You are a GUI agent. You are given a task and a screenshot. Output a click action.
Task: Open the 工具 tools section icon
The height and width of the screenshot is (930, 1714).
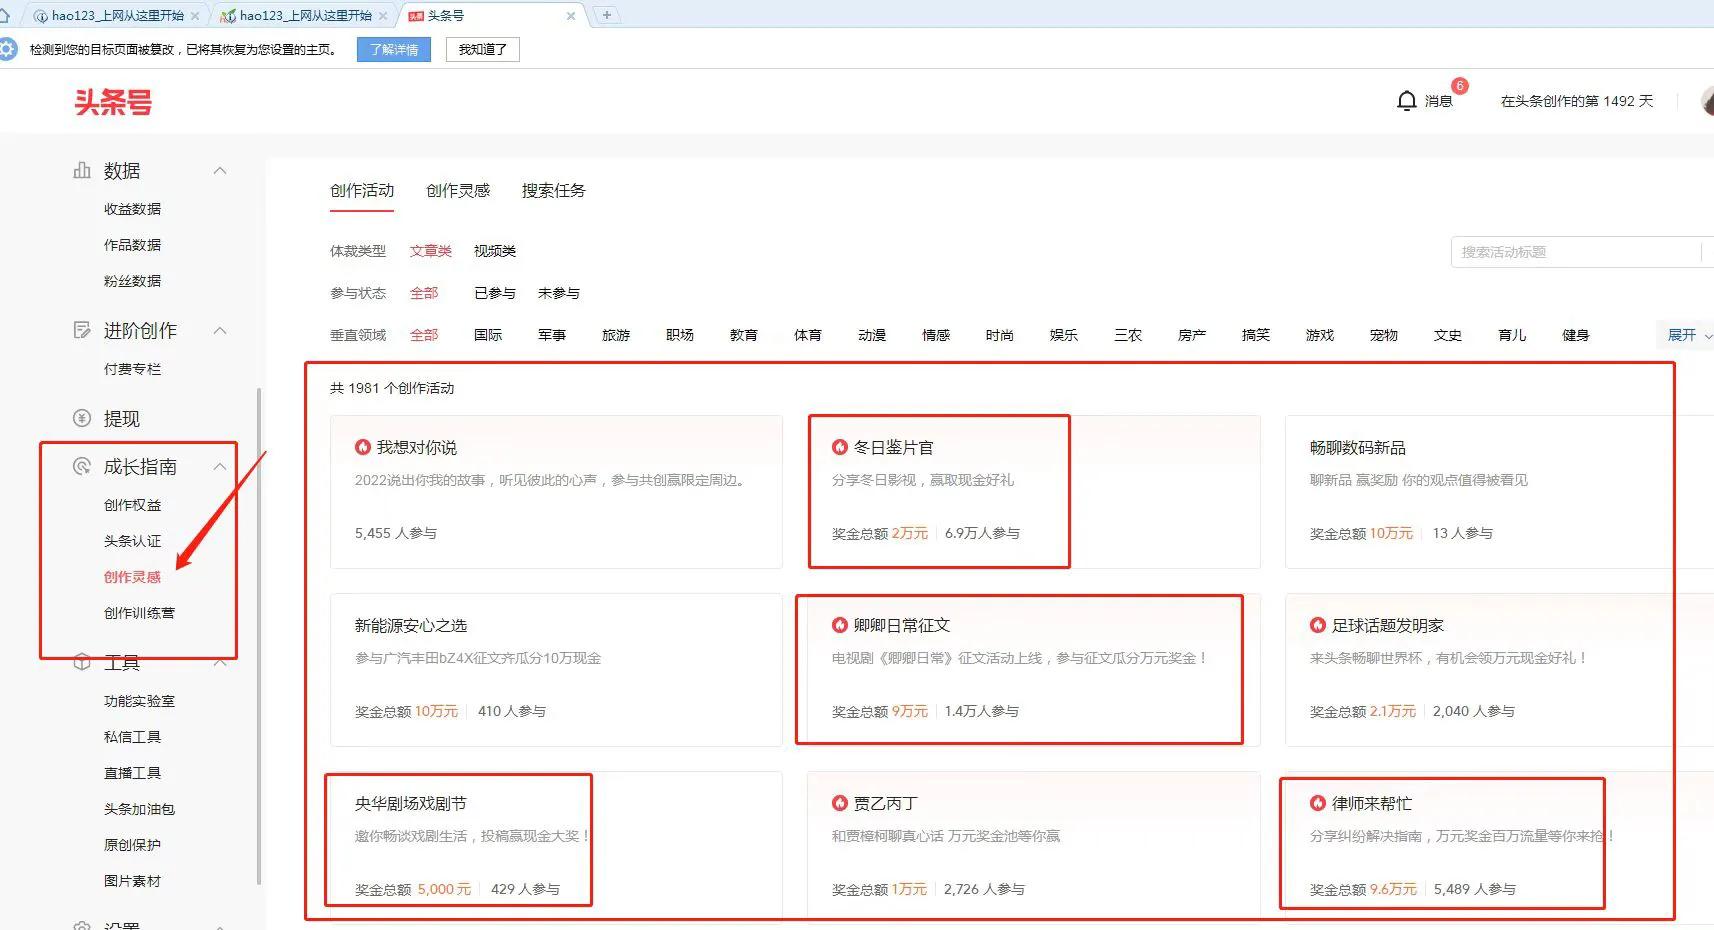83,662
